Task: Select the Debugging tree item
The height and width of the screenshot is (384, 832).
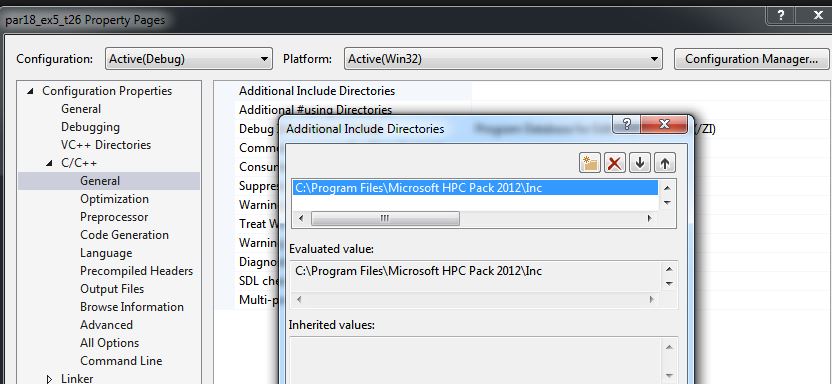Action: (90, 127)
